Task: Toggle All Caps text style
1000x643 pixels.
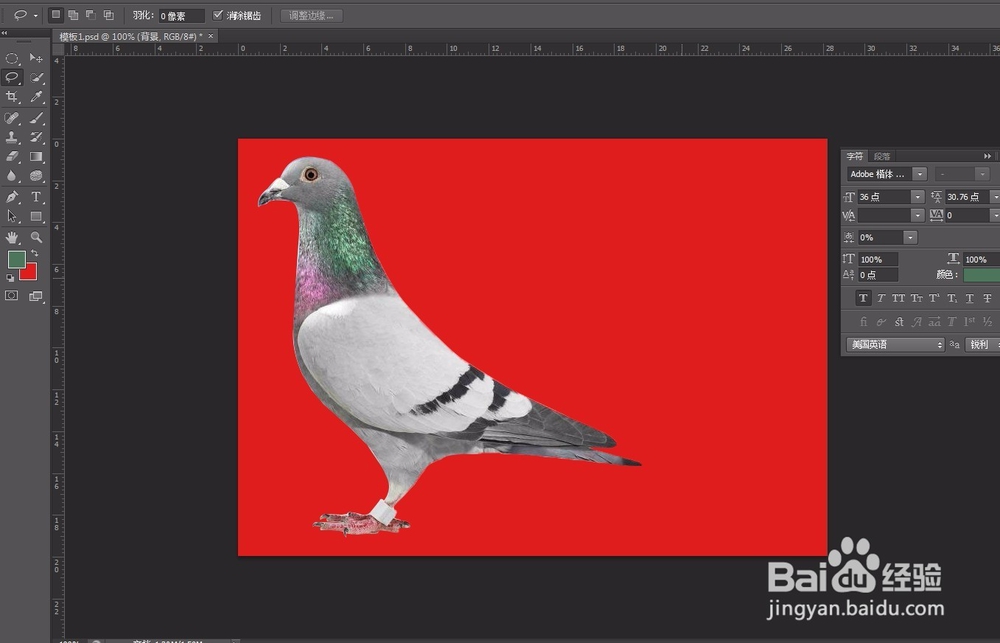Action: (899, 298)
